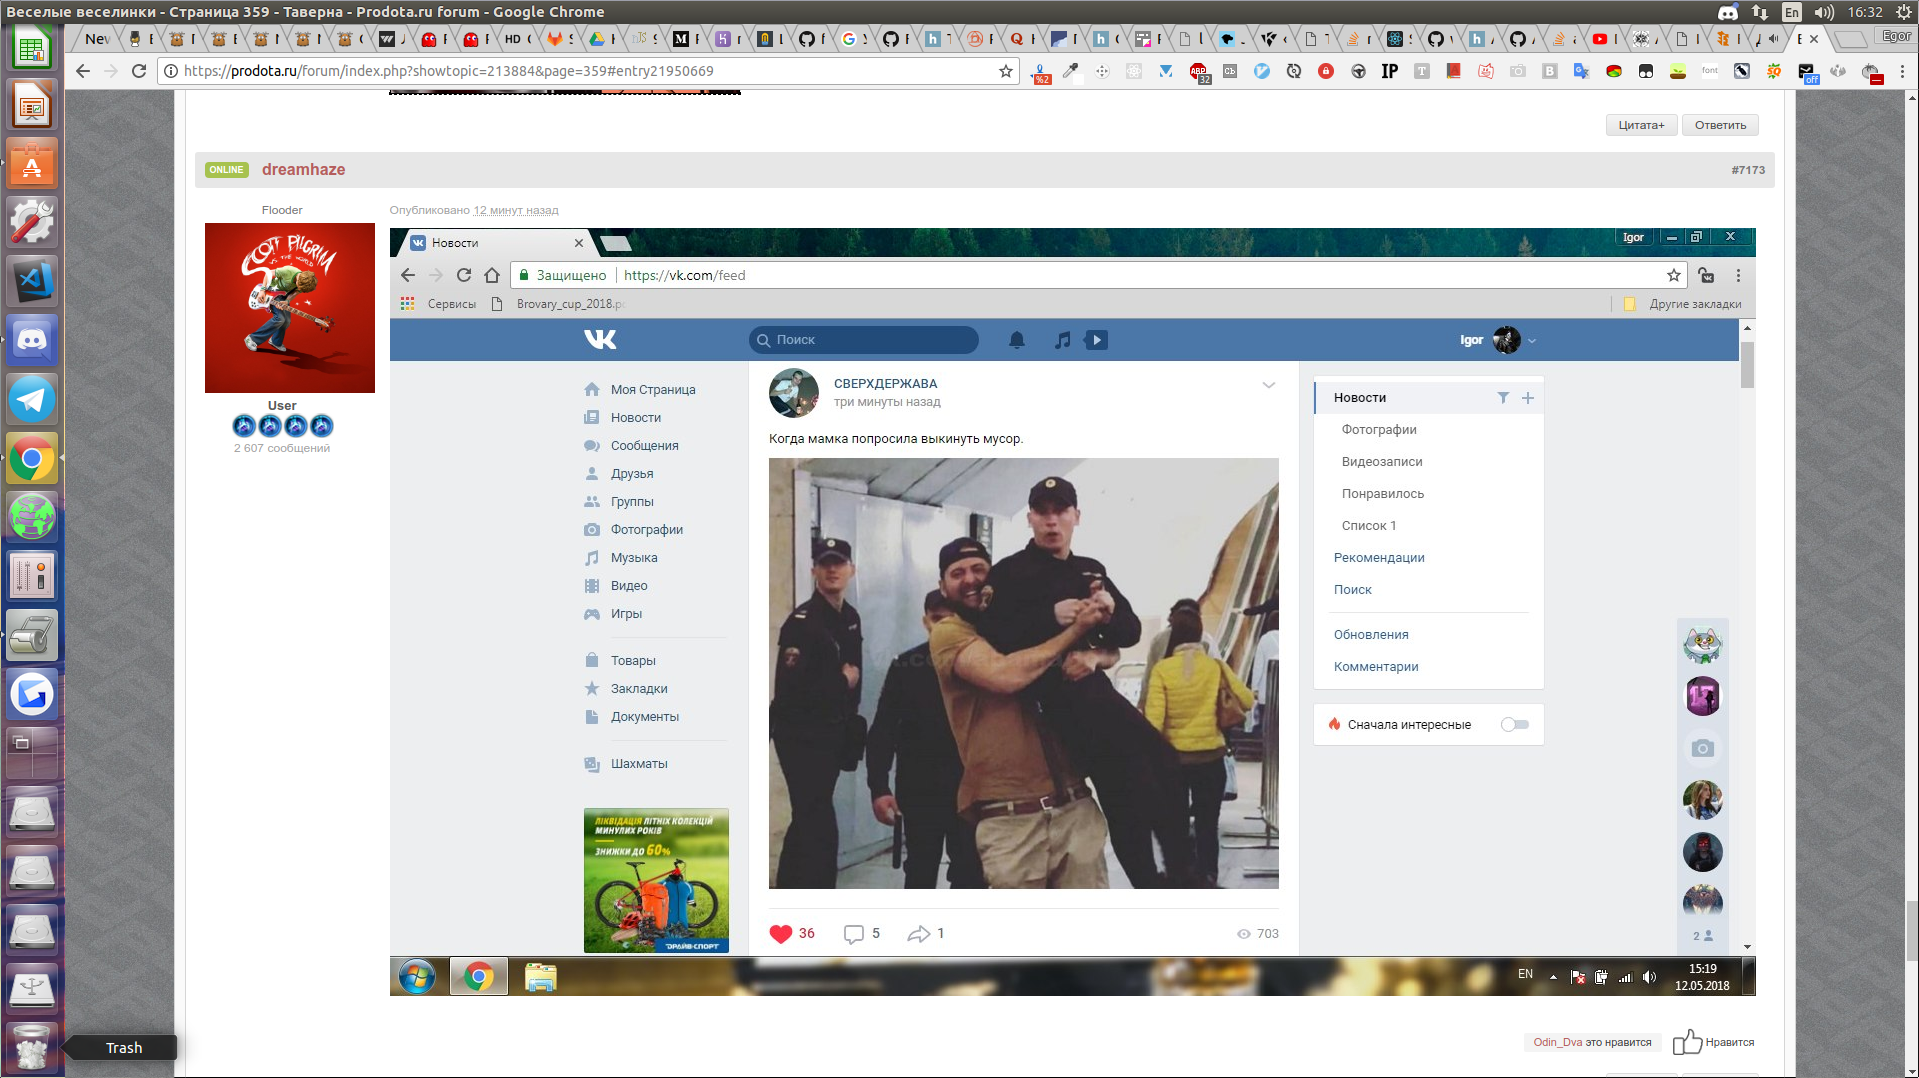This screenshot has height=1078, width=1919.
Task: Expand the Igor profile menu in VK
Action: pos(1498,340)
